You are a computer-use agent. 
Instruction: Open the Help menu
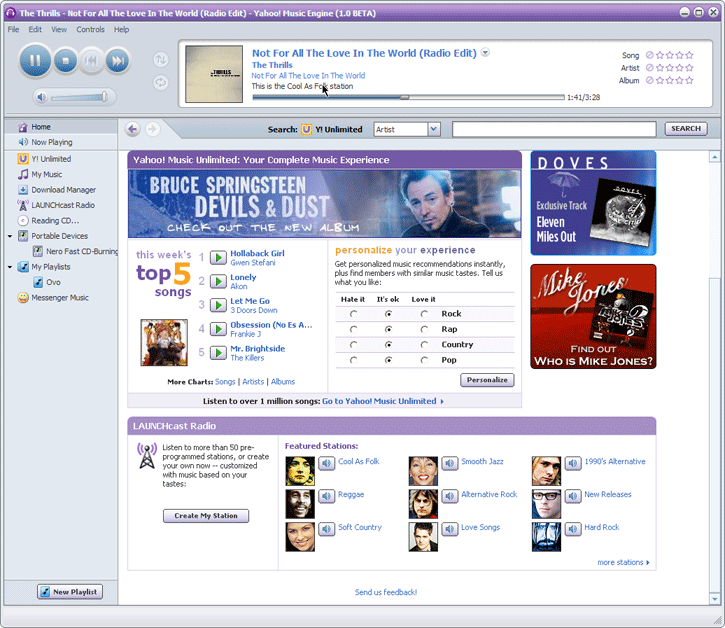[x=122, y=30]
